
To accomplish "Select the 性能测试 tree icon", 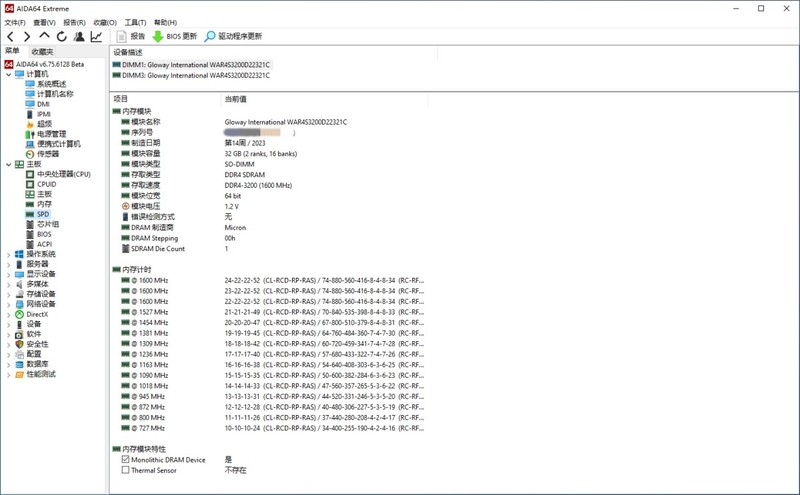I will (19, 374).
